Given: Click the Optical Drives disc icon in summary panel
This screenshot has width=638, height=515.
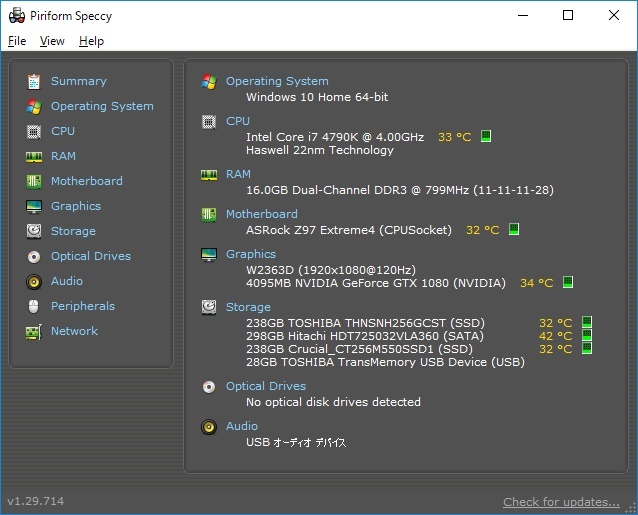Looking at the screenshot, I should [x=209, y=386].
